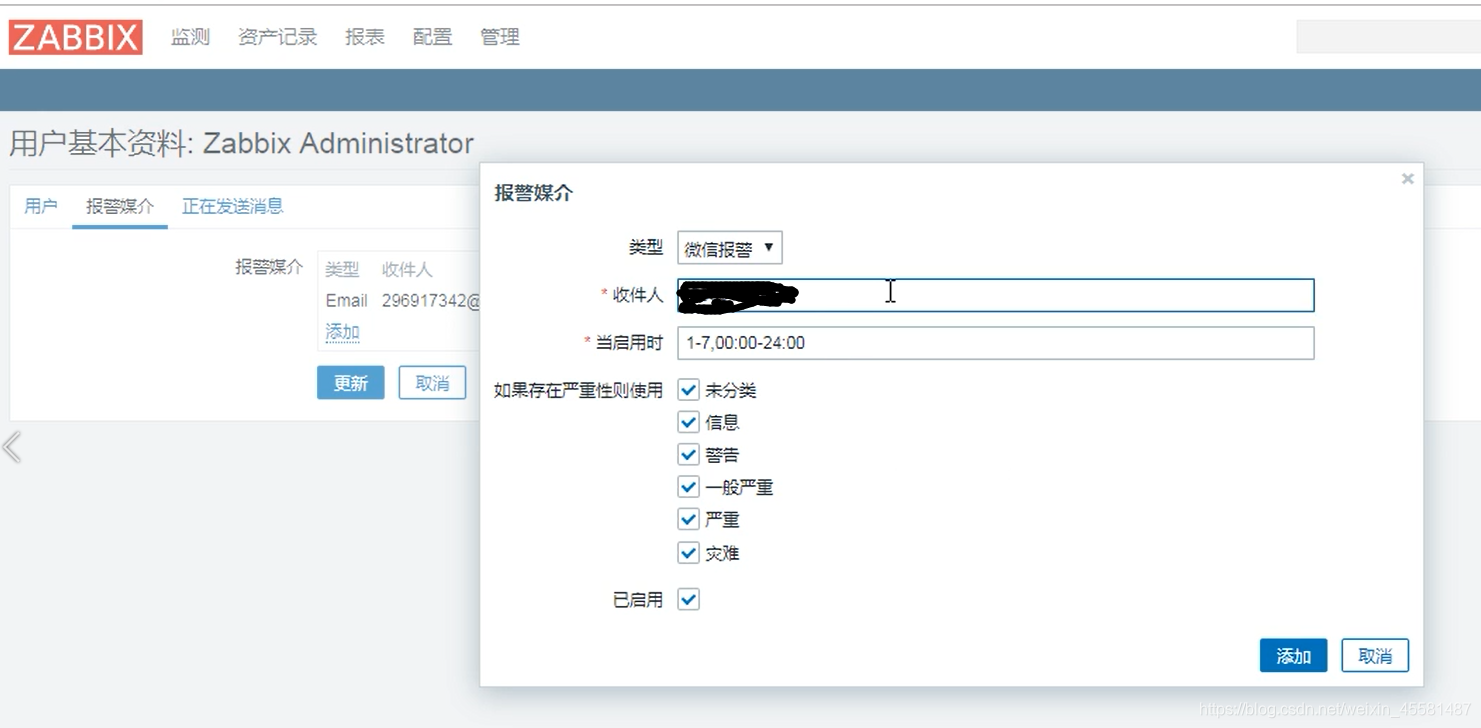
Task: Open the 资产记录 menu
Action: pyautogui.click(x=277, y=37)
